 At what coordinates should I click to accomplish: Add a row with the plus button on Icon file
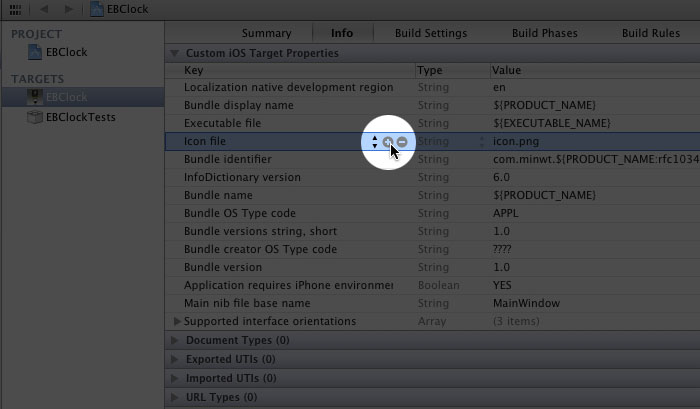(x=388, y=142)
